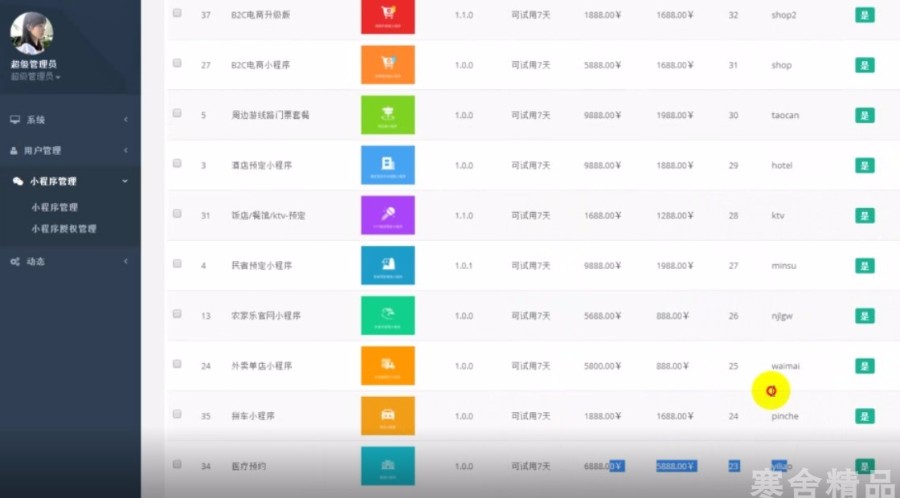Click the 酒店预定小程序 name cell

click(261, 165)
